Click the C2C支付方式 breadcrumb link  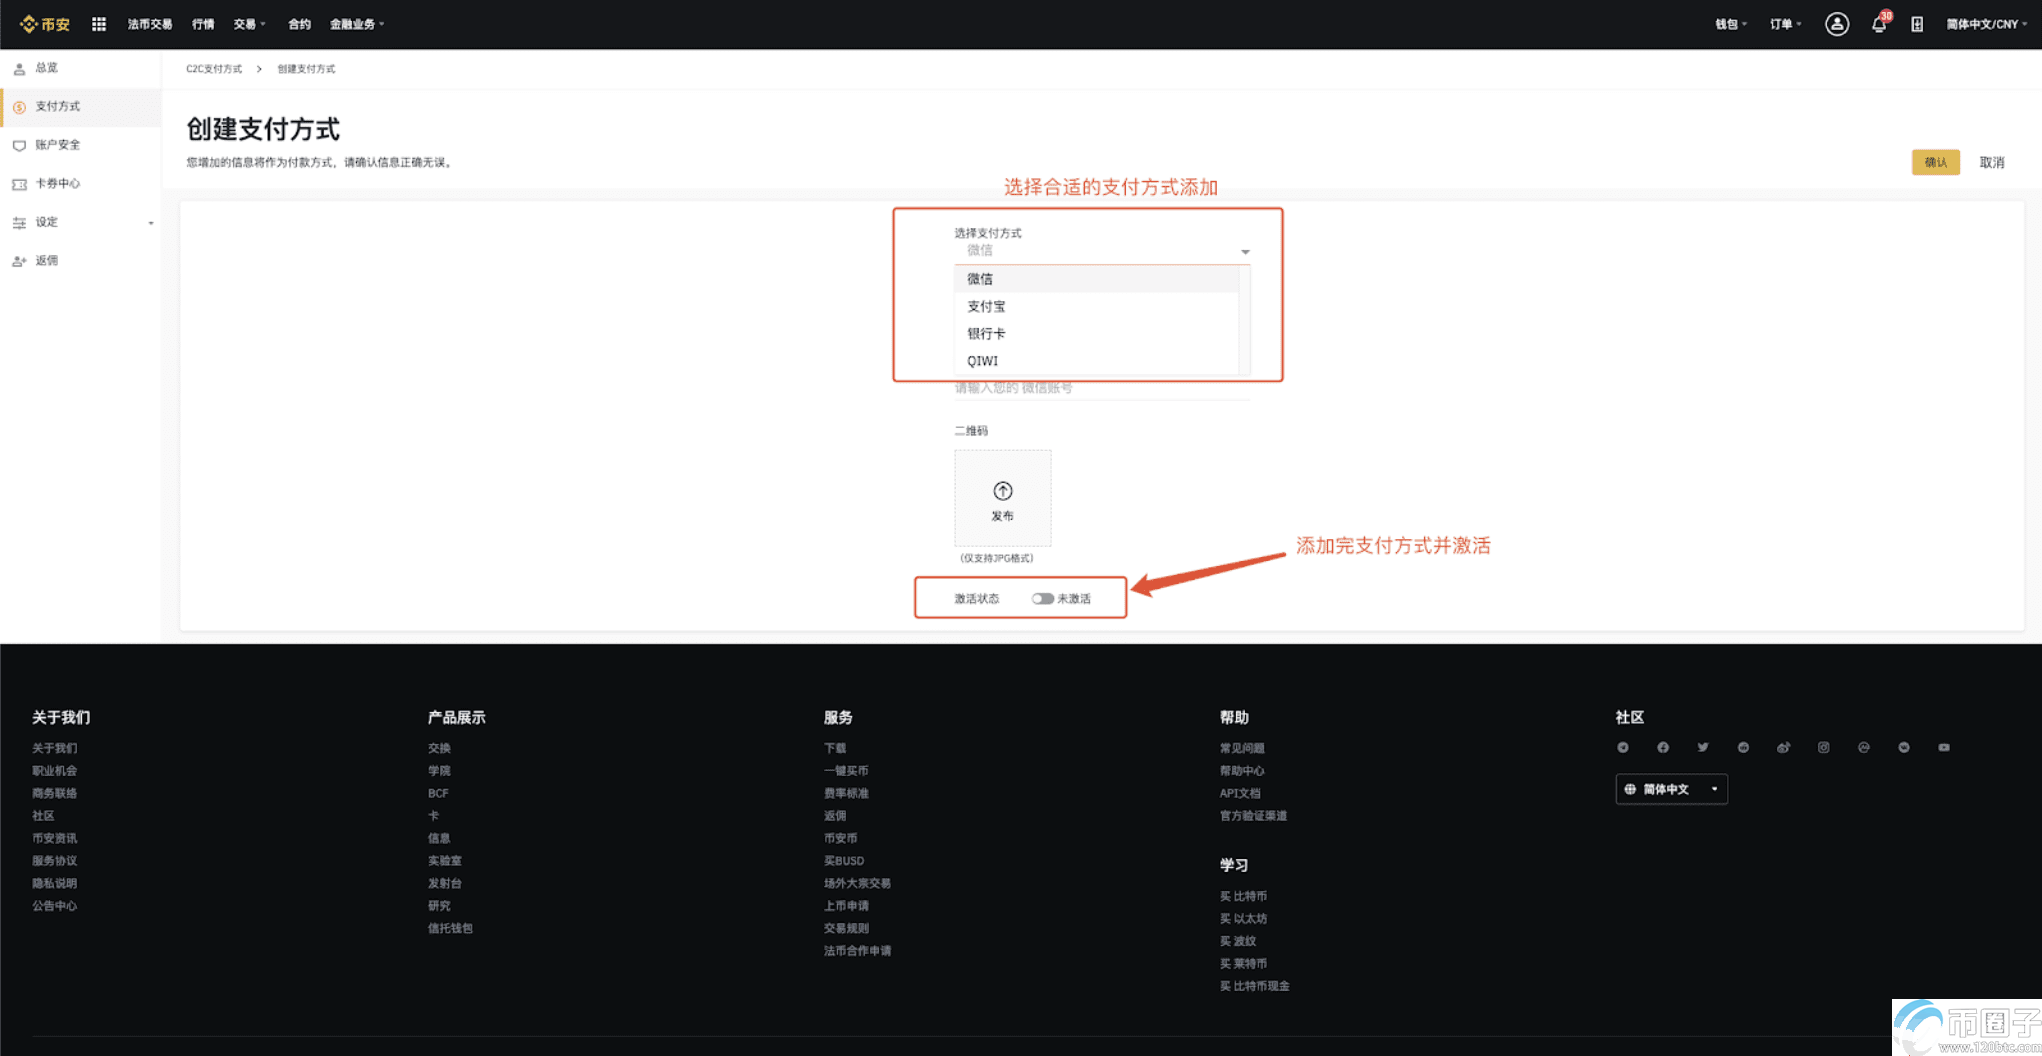point(214,69)
